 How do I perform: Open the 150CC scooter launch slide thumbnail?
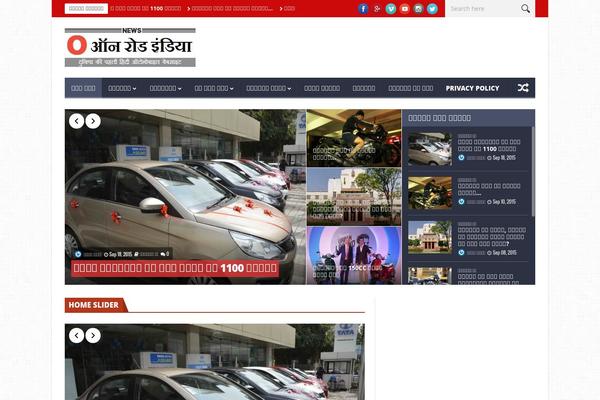coord(354,255)
